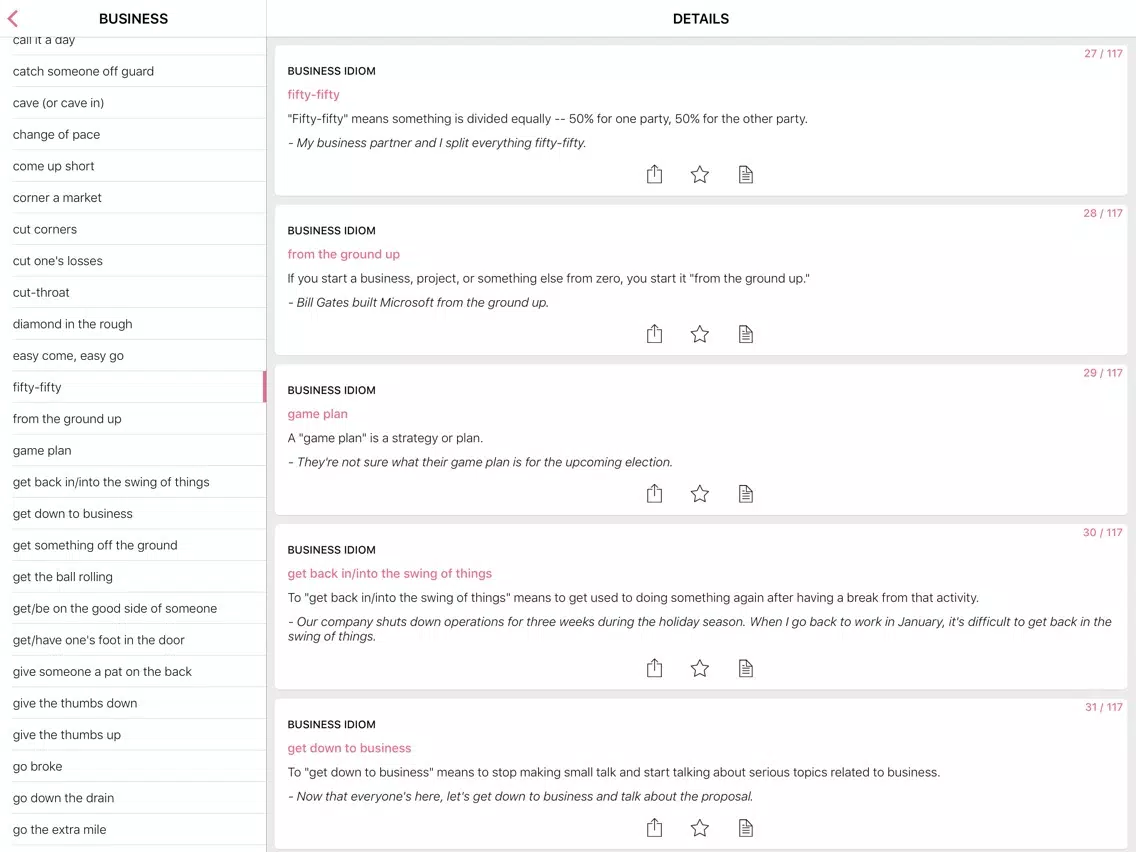Share the fifty-fifty idiom card
1136x852 pixels.
(654, 175)
